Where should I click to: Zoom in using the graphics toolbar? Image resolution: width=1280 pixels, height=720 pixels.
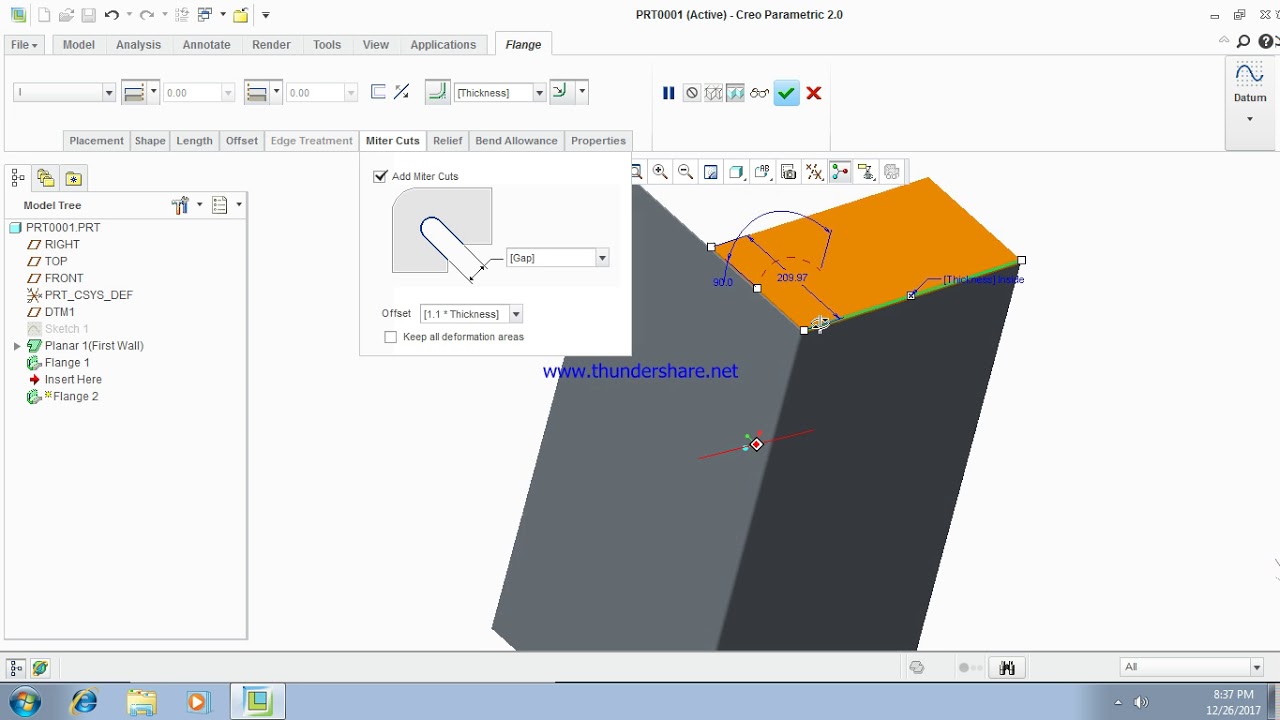click(660, 172)
